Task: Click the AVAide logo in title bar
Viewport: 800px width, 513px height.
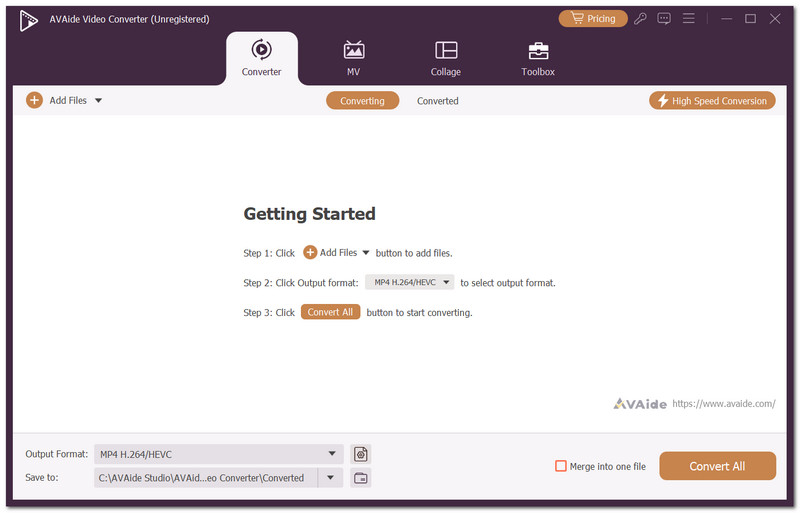Action: pos(29,21)
